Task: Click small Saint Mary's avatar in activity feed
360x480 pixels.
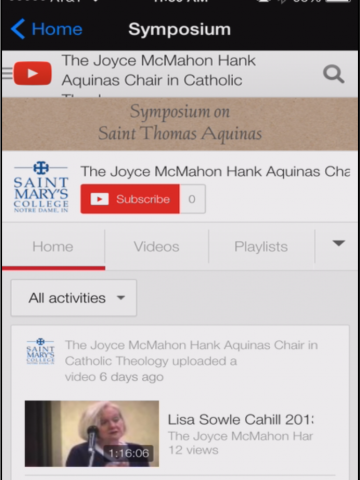Action: (40, 351)
